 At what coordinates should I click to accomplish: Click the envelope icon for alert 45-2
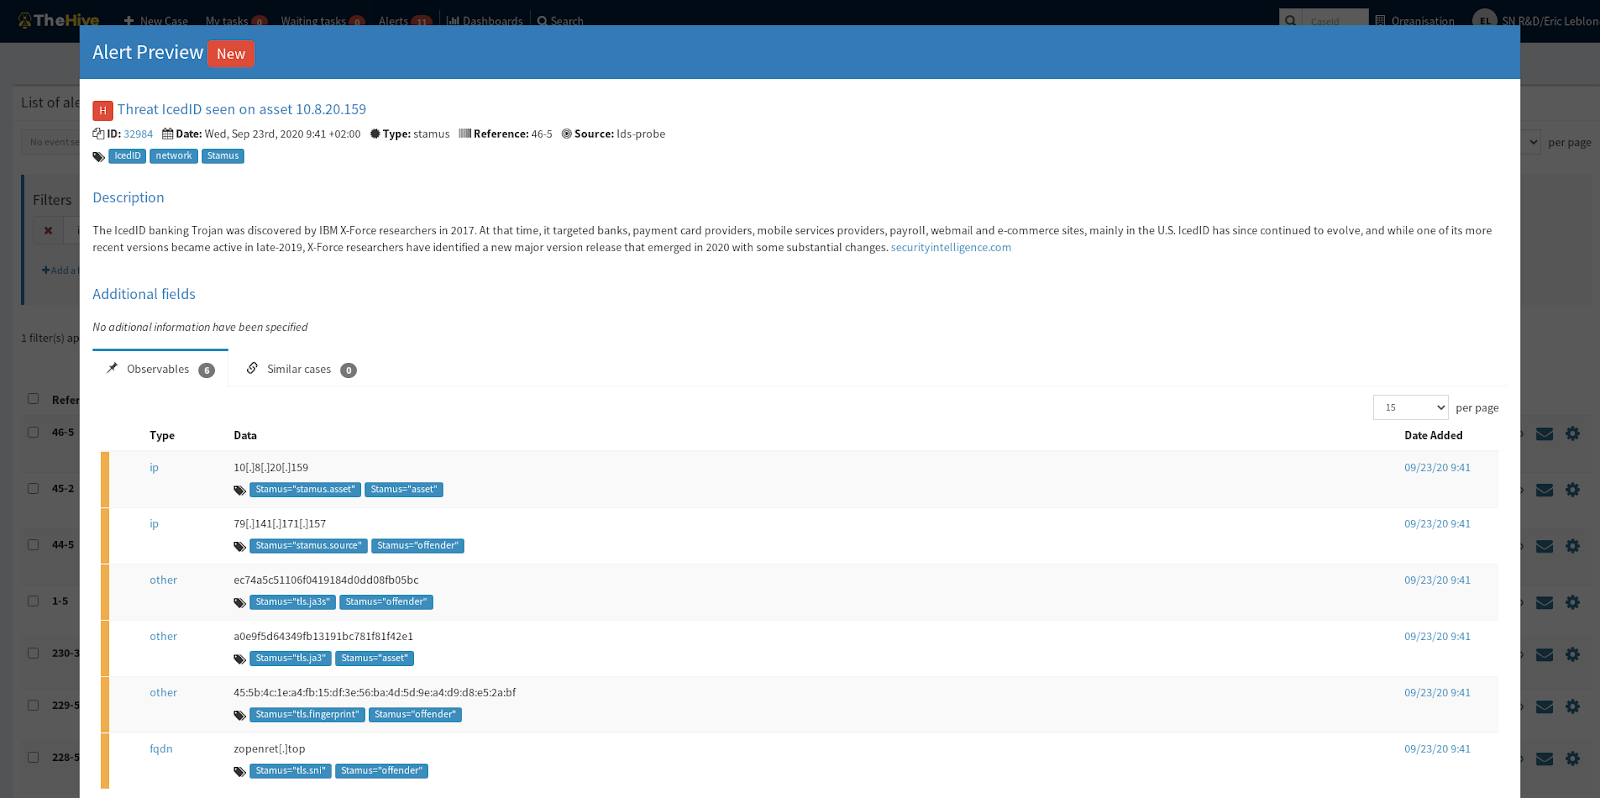point(1544,490)
